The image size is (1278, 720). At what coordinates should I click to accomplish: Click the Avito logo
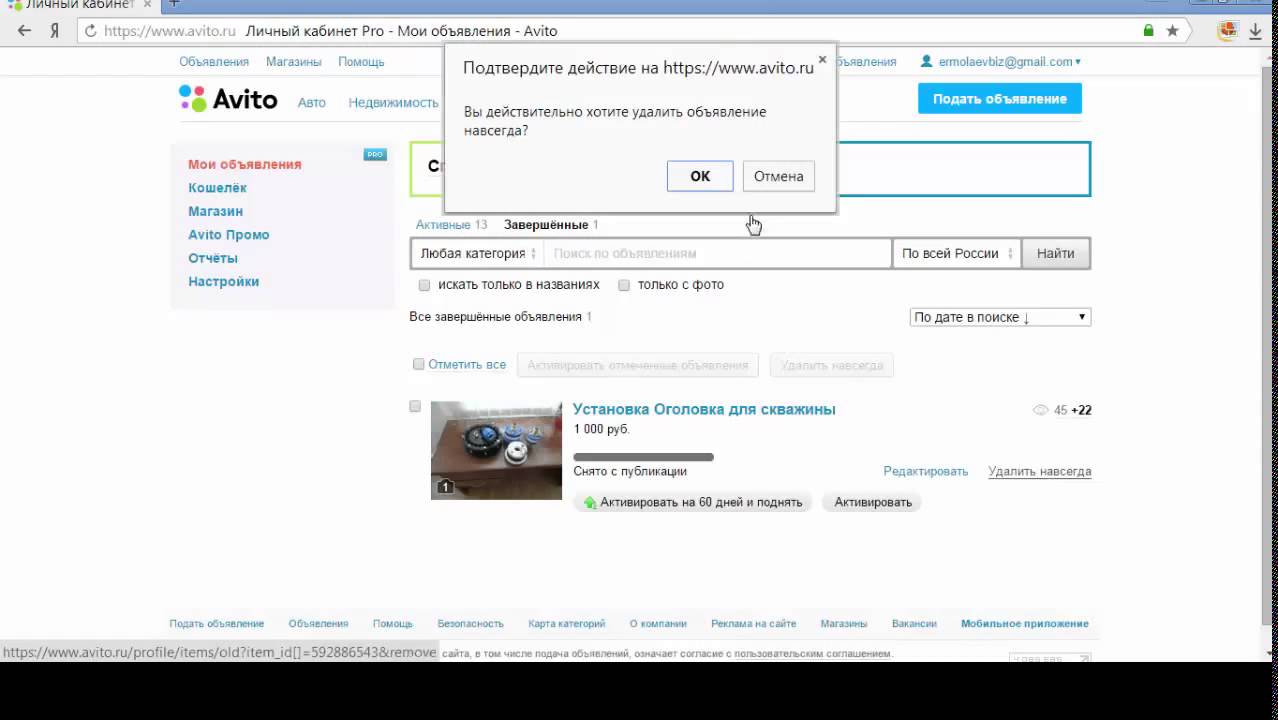pyautogui.click(x=228, y=98)
